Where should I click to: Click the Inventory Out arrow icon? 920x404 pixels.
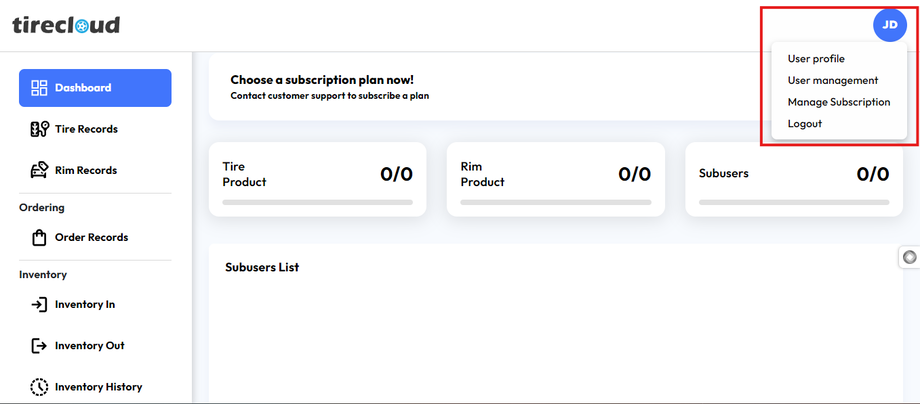(40, 346)
